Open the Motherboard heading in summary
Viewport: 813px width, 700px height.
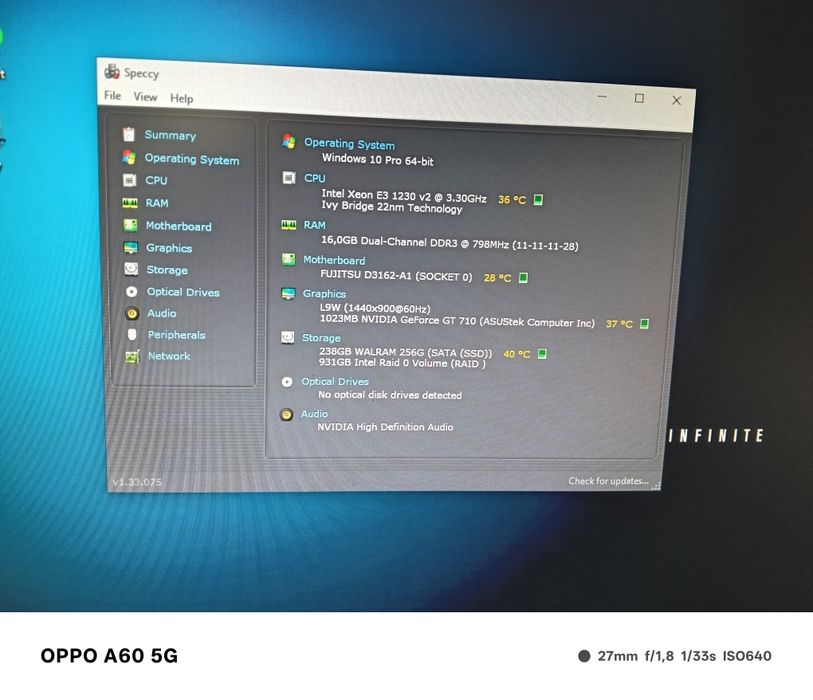point(334,260)
